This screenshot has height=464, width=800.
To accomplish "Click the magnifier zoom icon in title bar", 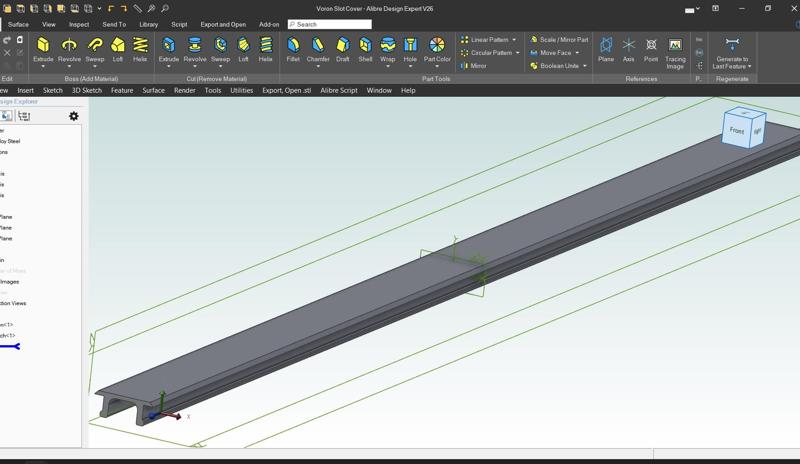I will click(x=165, y=9).
